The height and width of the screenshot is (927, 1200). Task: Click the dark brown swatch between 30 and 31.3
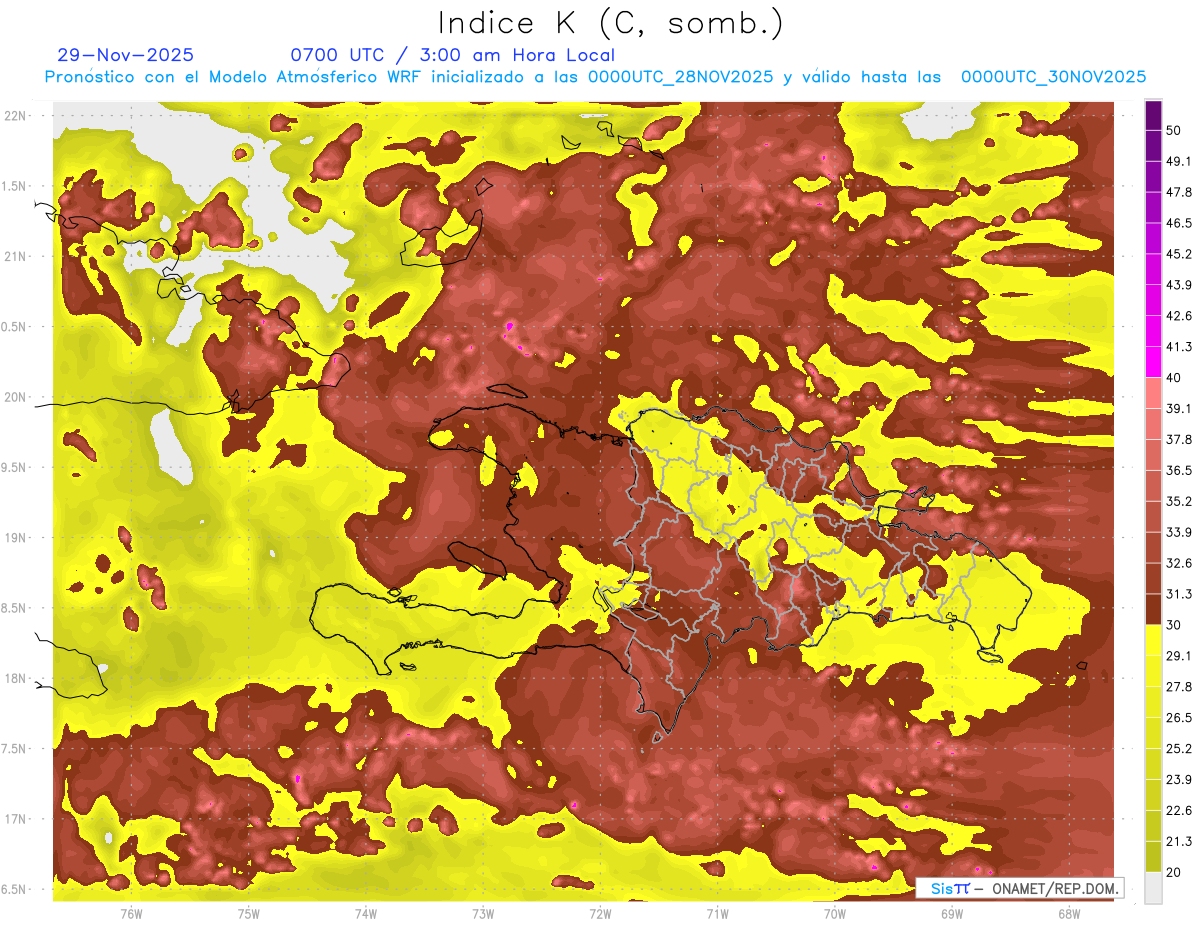click(x=1153, y=609)
